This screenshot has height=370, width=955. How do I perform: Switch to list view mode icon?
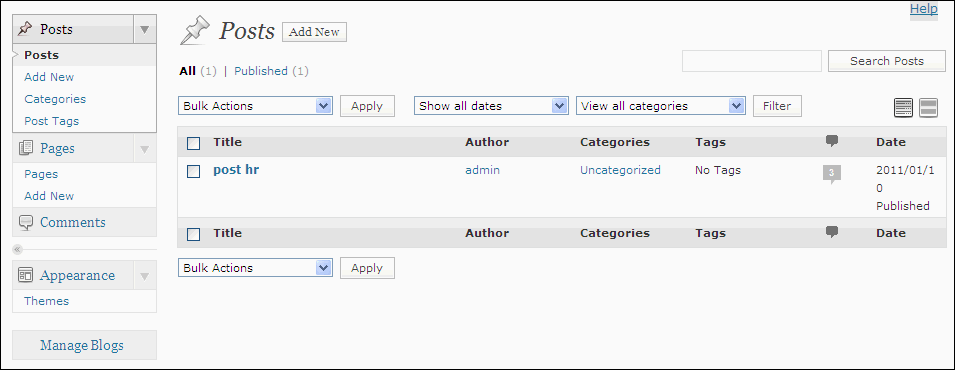point(903,108)
